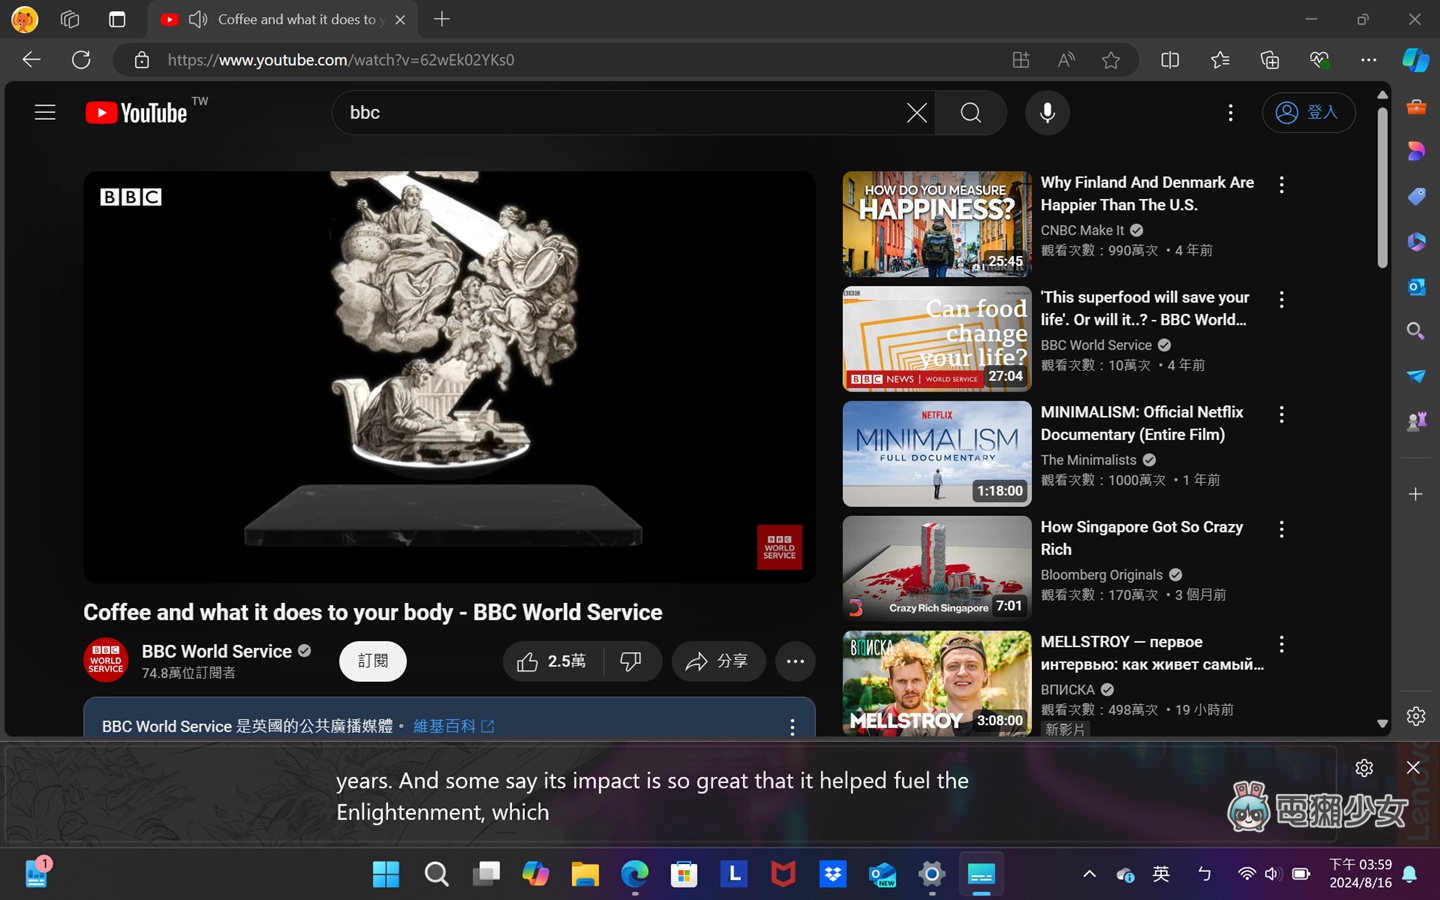Image resolution: width=1440 pixels, height=900 pixels.
Task: Add an app to the sidebar
Action: click(x=1416, y=494)
